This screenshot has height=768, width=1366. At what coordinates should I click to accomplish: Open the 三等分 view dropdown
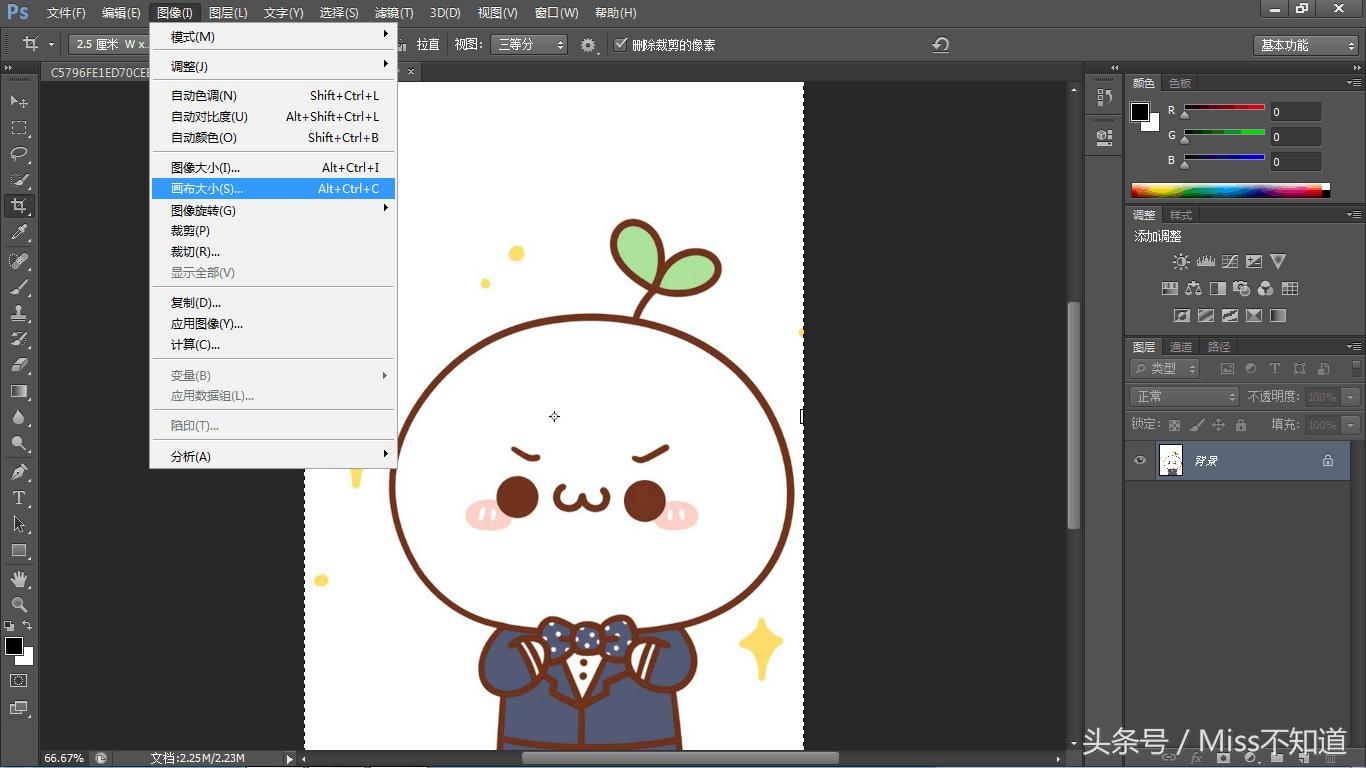[x=529, y=45]
